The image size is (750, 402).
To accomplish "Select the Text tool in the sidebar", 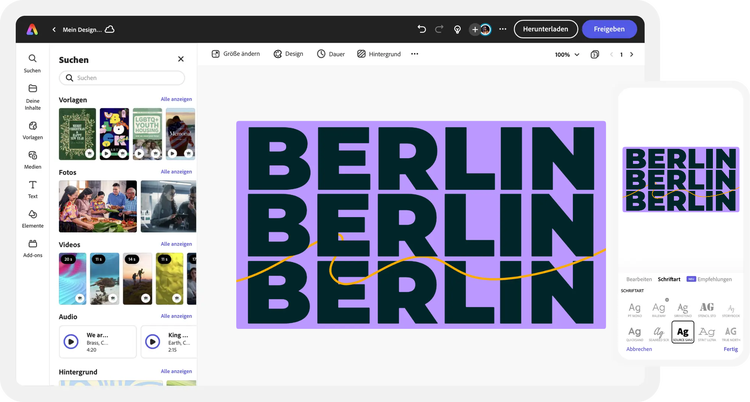I will [33, 189].
